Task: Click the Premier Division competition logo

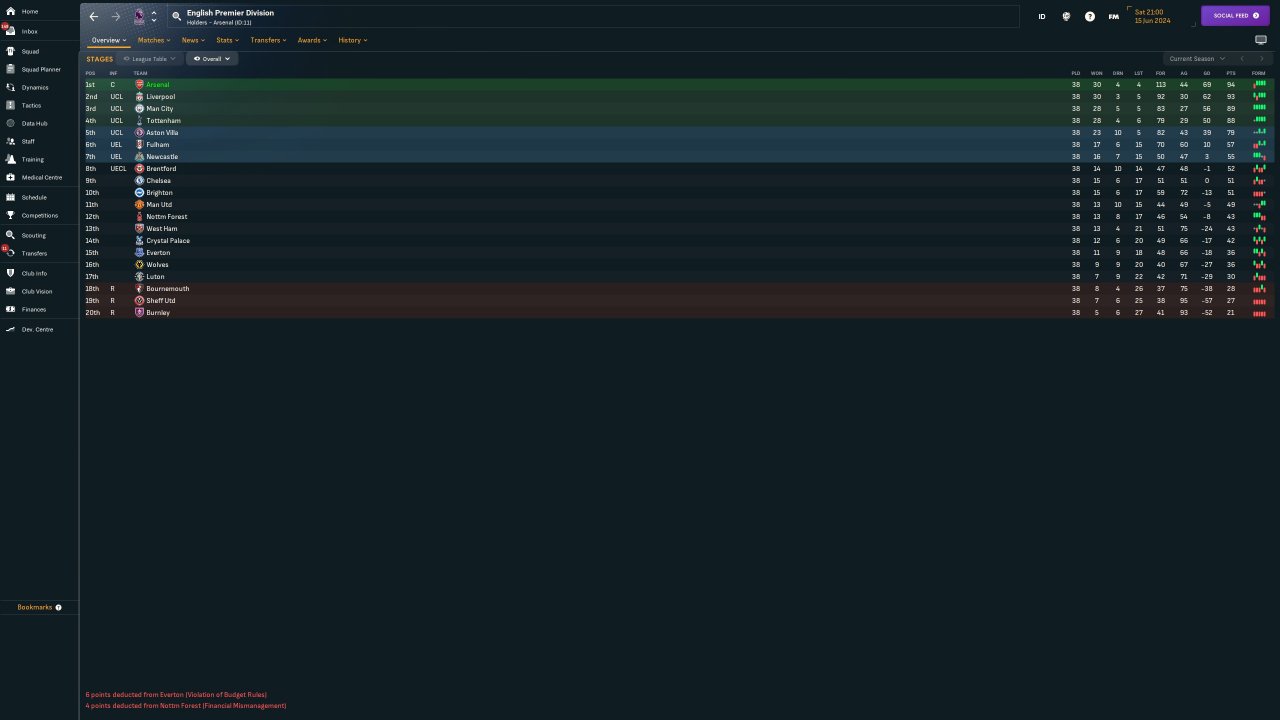Action: (139, 17)
